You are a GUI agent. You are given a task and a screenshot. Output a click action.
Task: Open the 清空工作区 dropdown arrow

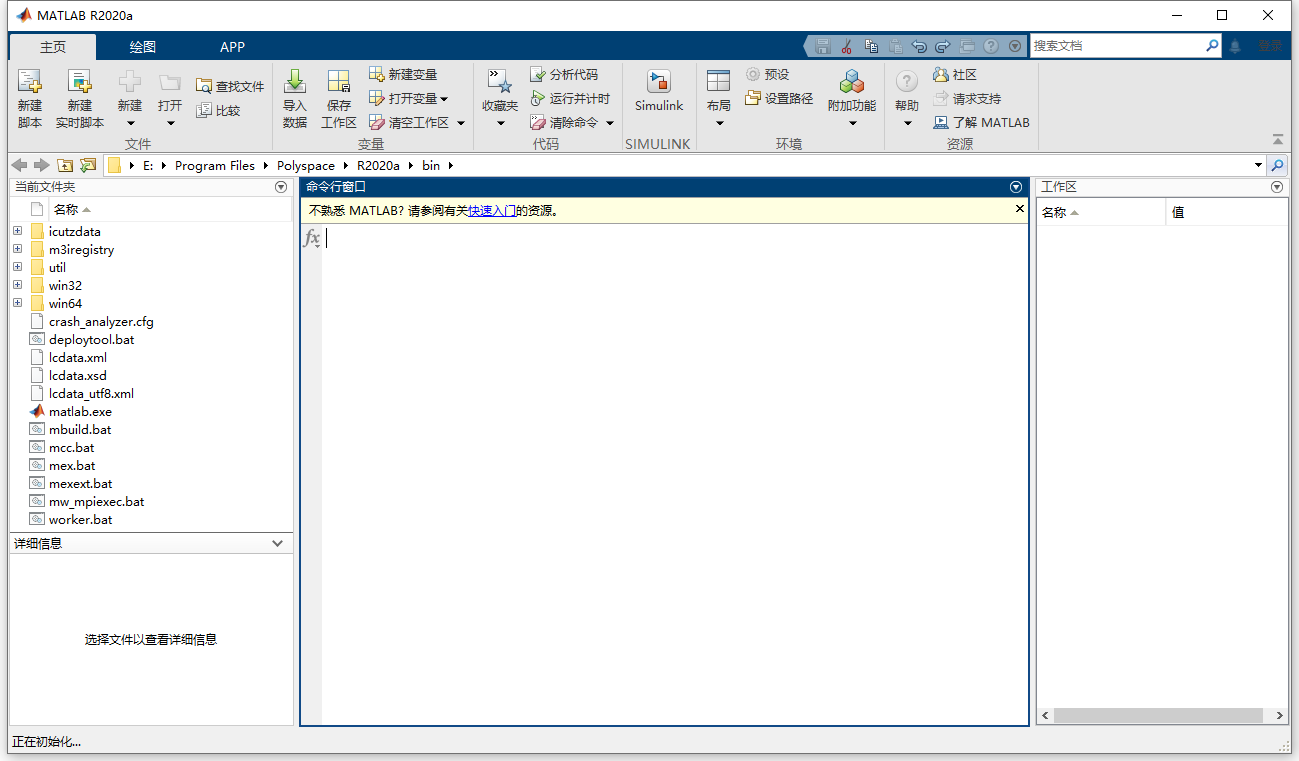click(x=461, y=123)
